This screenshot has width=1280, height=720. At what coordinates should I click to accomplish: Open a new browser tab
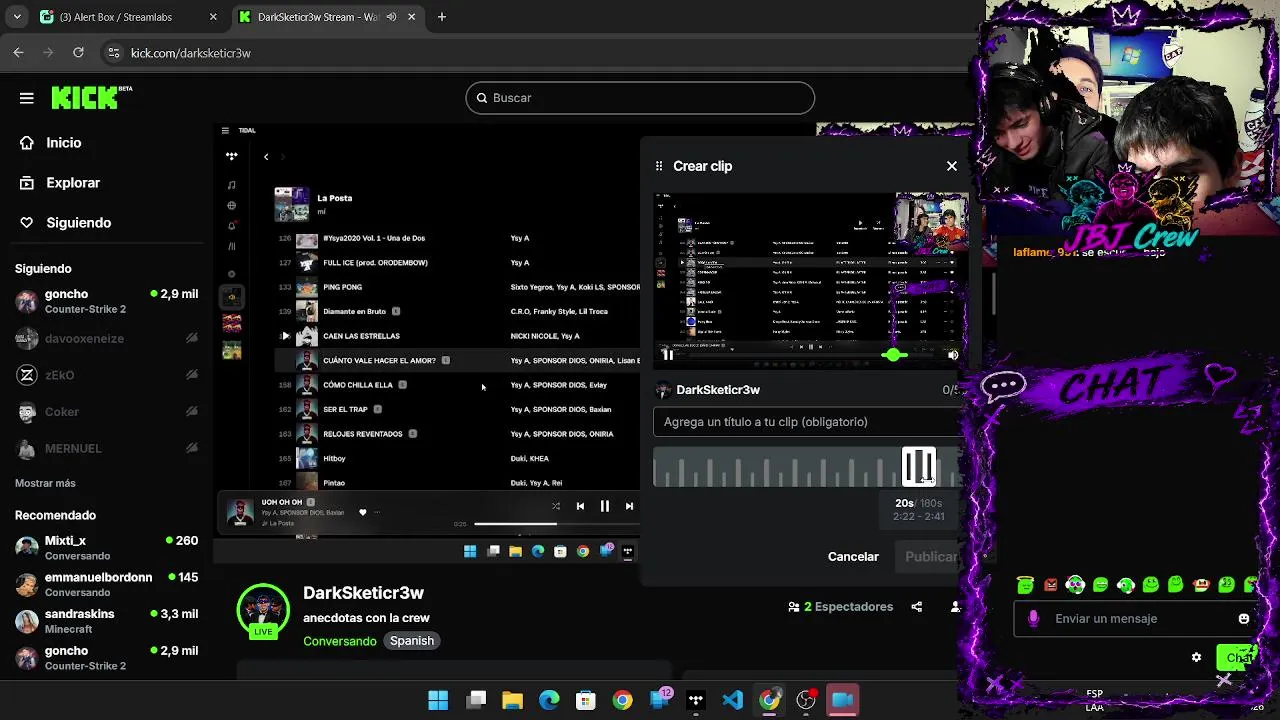point(442,17)
